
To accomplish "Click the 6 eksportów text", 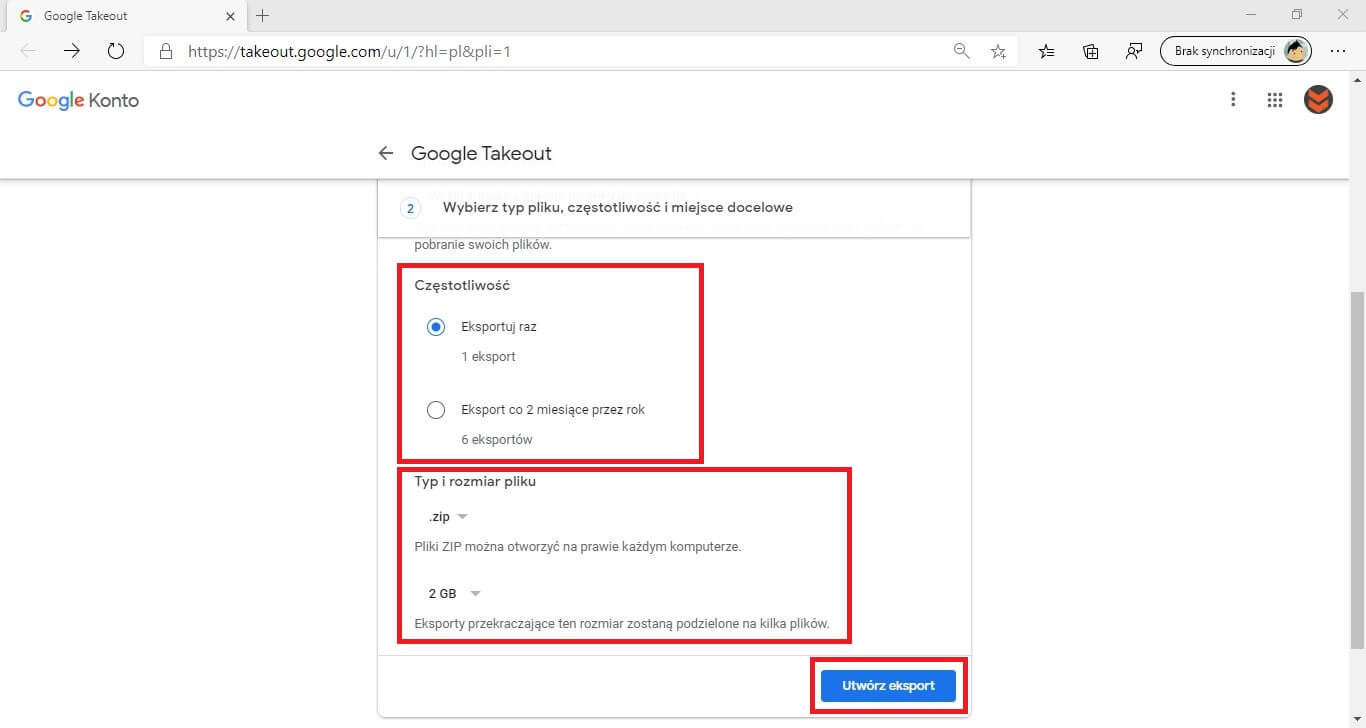I will coord(497,439).
